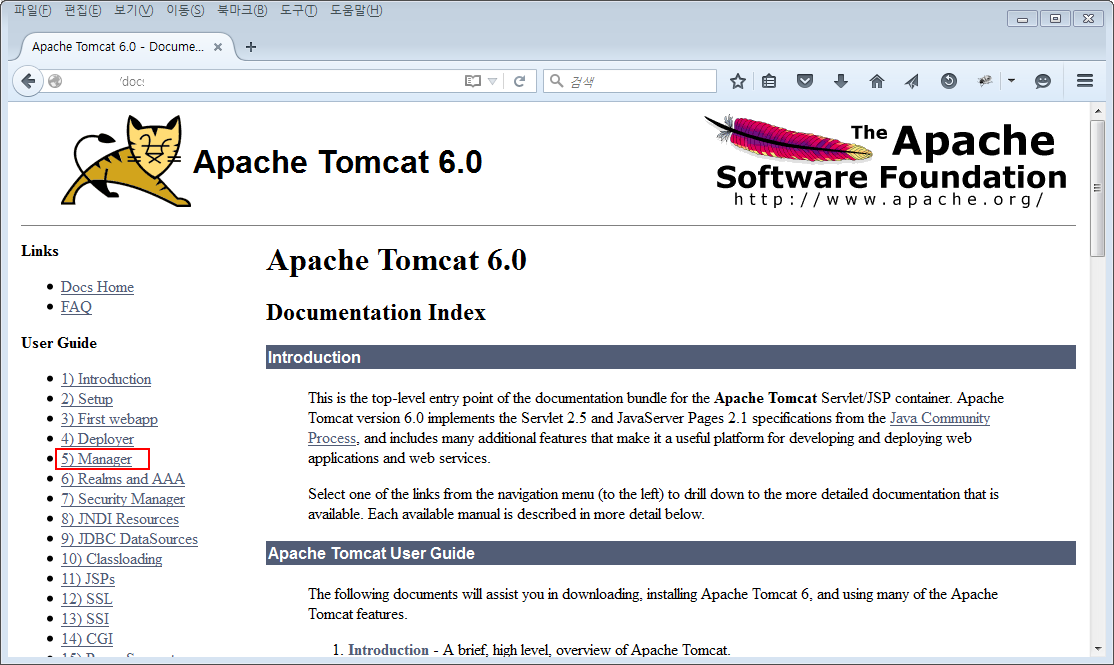Open the FAQ link
The width and height of the screenshot is (1114, 665).
(76, 307)
